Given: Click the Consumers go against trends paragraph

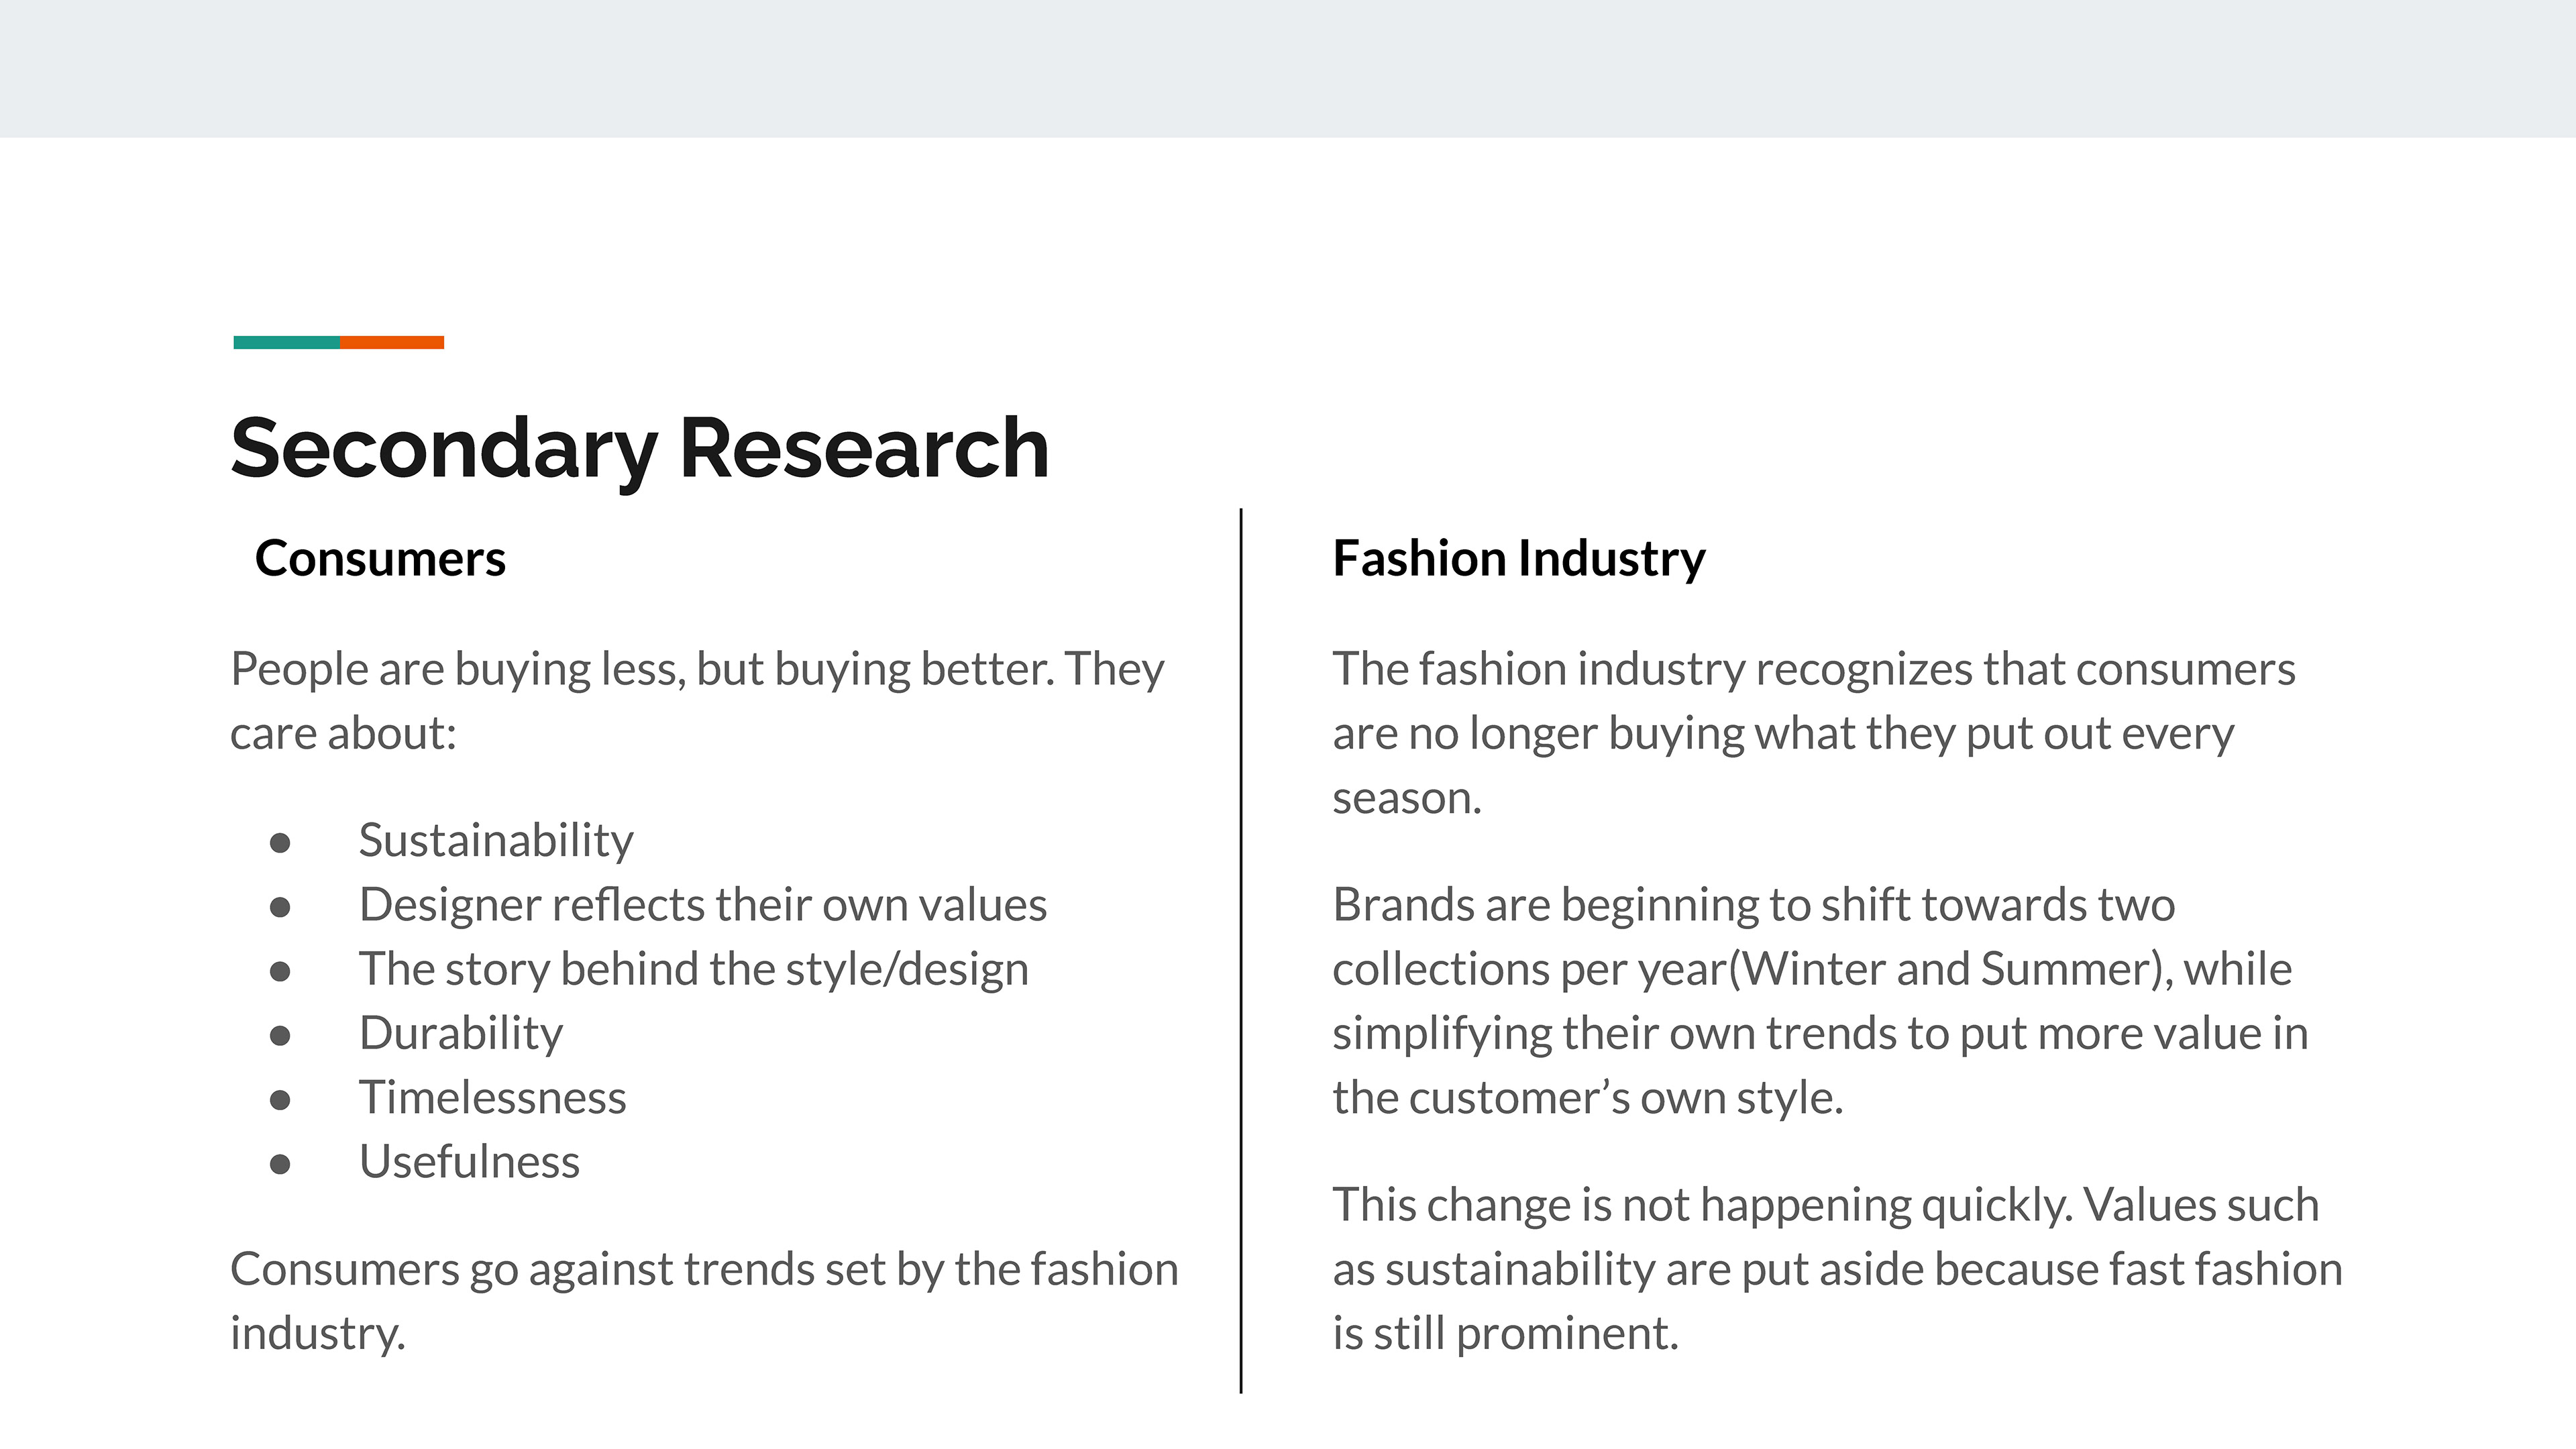Looking at the screenshot, I should (704, 1301).
